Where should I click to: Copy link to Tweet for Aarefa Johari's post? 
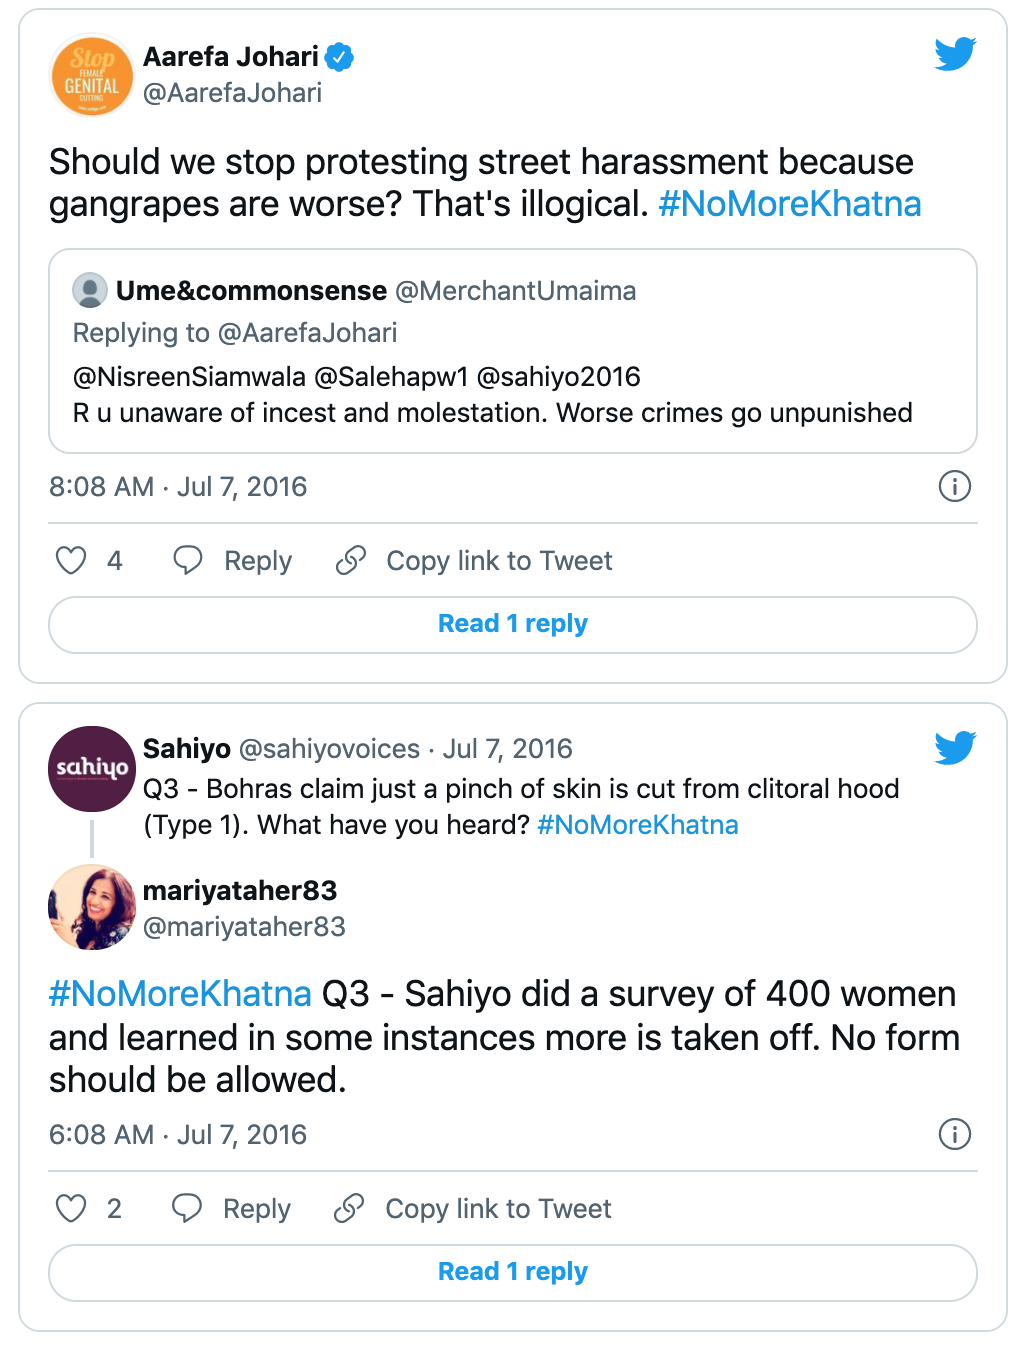[x=474, y=560]
